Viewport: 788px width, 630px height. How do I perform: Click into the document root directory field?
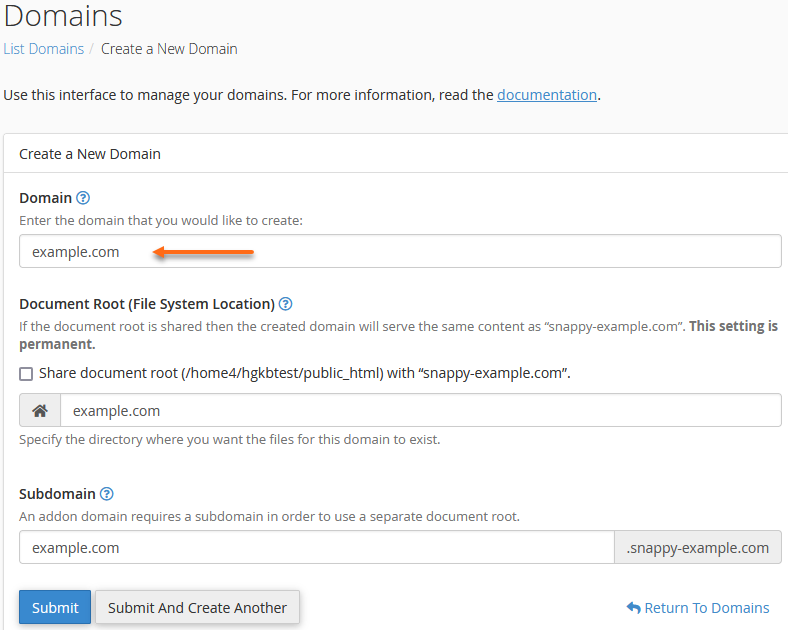click(420, 411)
